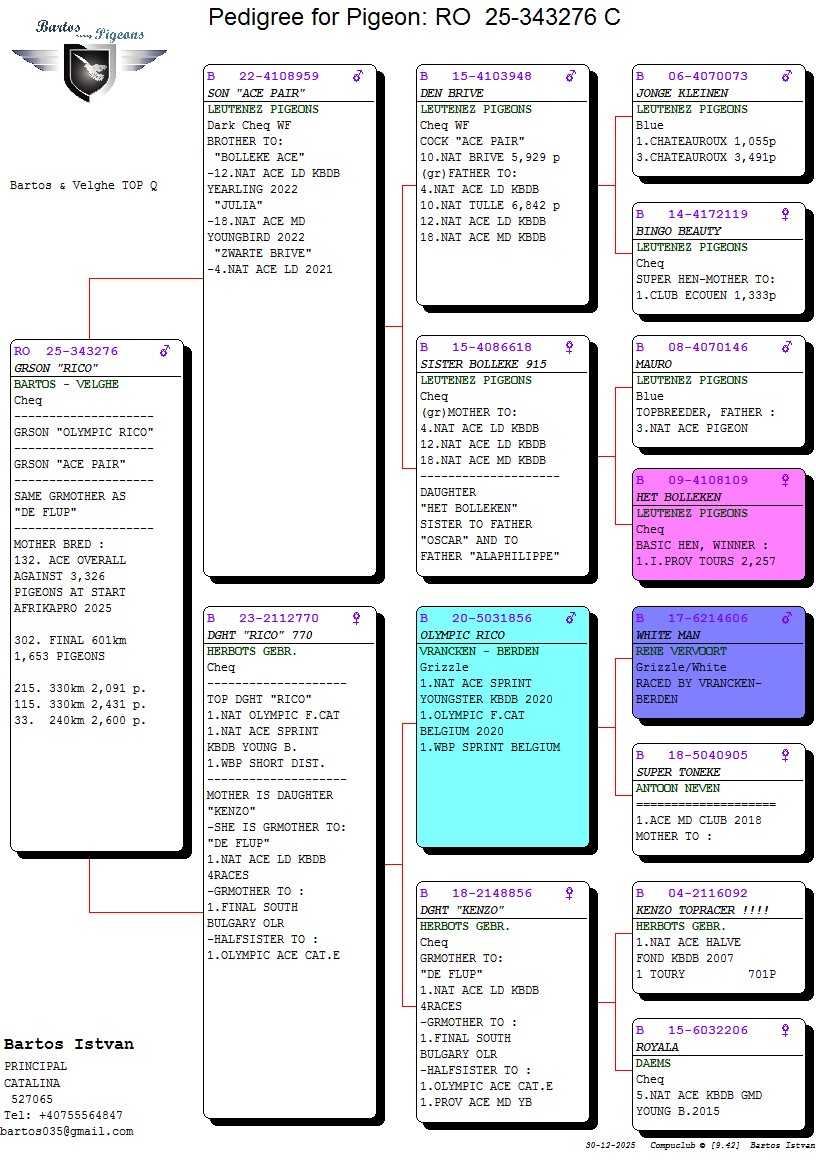Viewport: 816px width, 1172px height.
Task: Click male symbol on JONGE KLEINEN box
Action: (787, 76)
